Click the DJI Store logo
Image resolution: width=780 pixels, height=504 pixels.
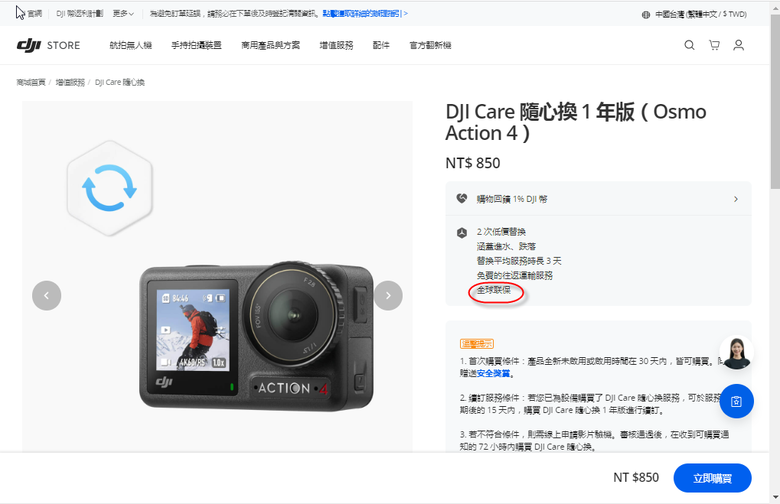coord(48,45)
